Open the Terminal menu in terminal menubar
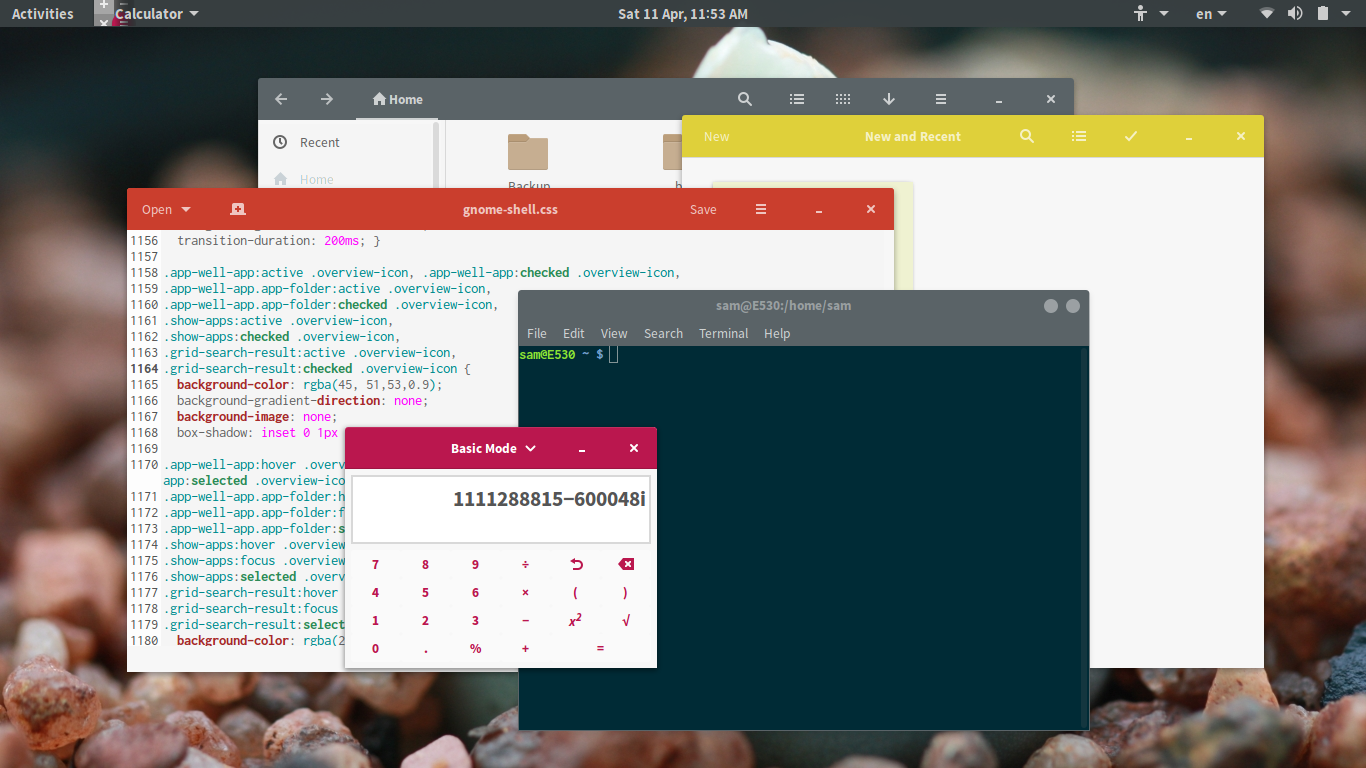This screenshot has height=768, width=1366. (723, 333)
